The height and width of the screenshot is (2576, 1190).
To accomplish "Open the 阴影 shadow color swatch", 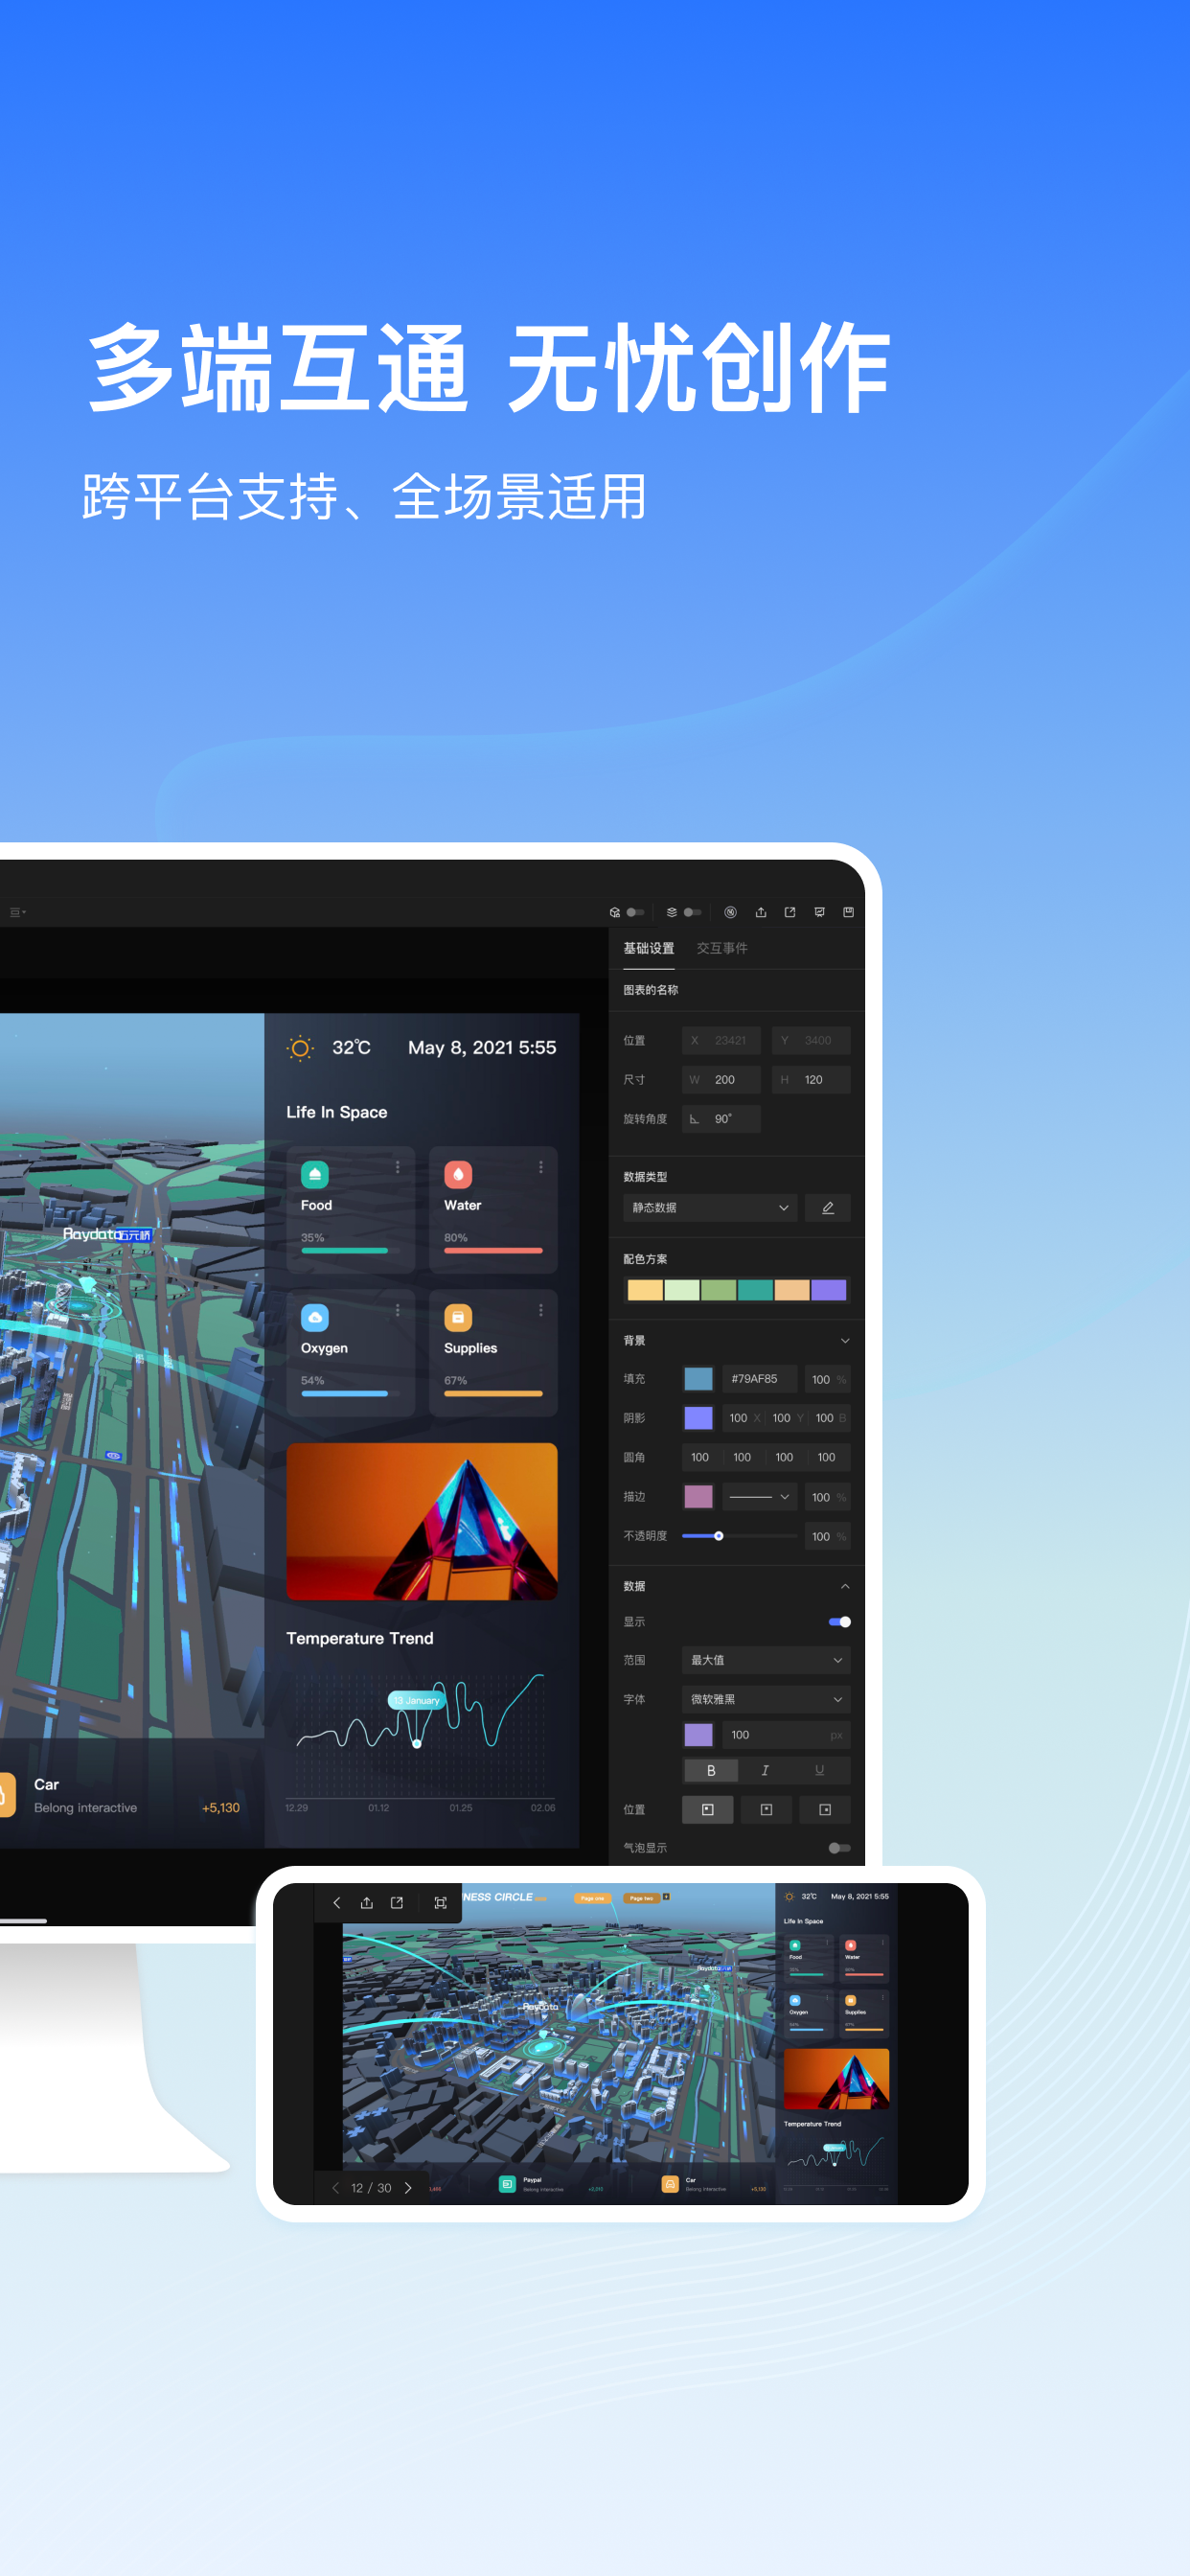I will pyautogui.click(x=698, y=1417).
